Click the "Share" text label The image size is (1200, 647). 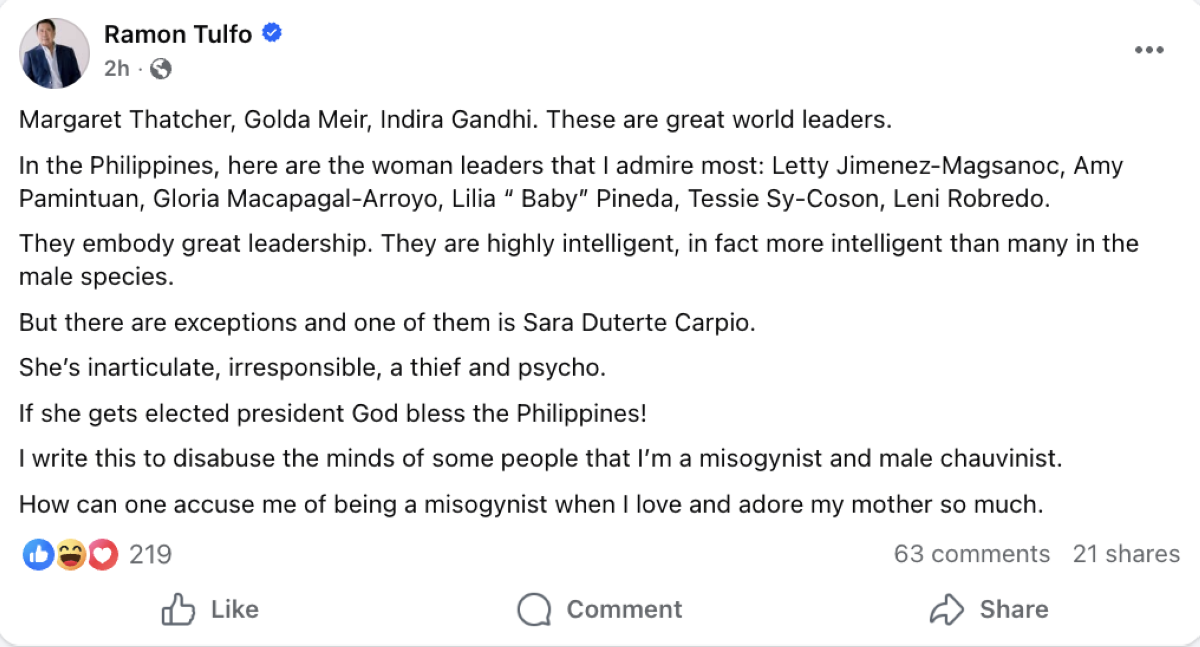(1014, 609)
